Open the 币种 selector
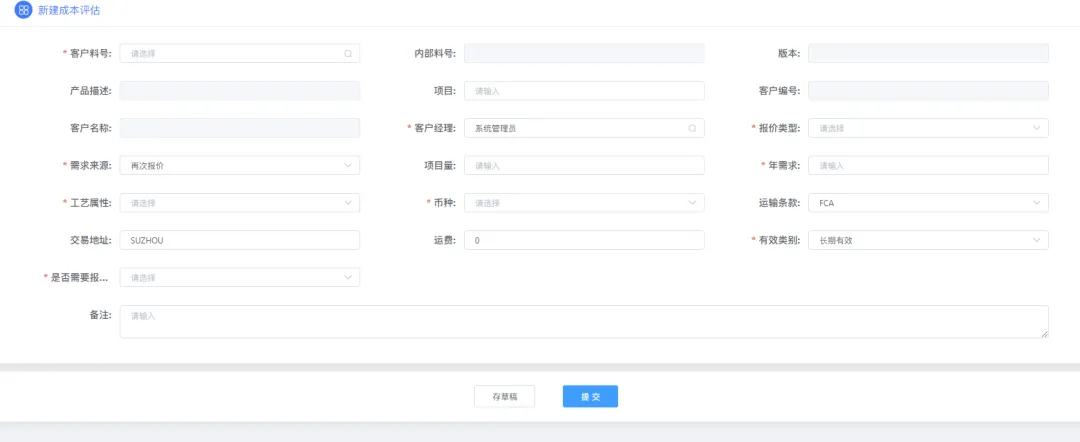1080x442 pixels. (584, 202)
